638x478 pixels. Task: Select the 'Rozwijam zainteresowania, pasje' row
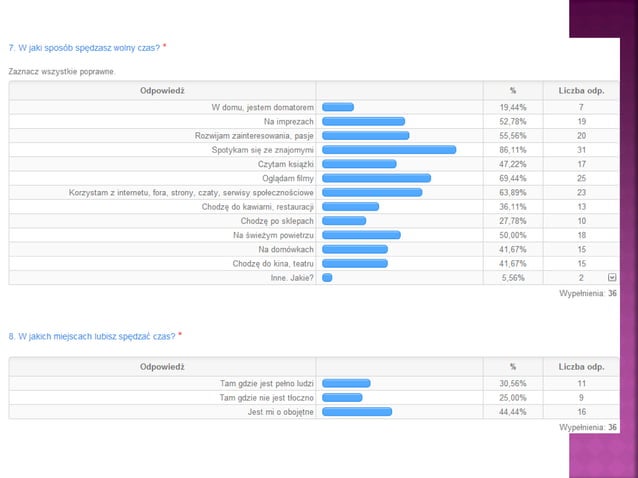click(314, 136)
